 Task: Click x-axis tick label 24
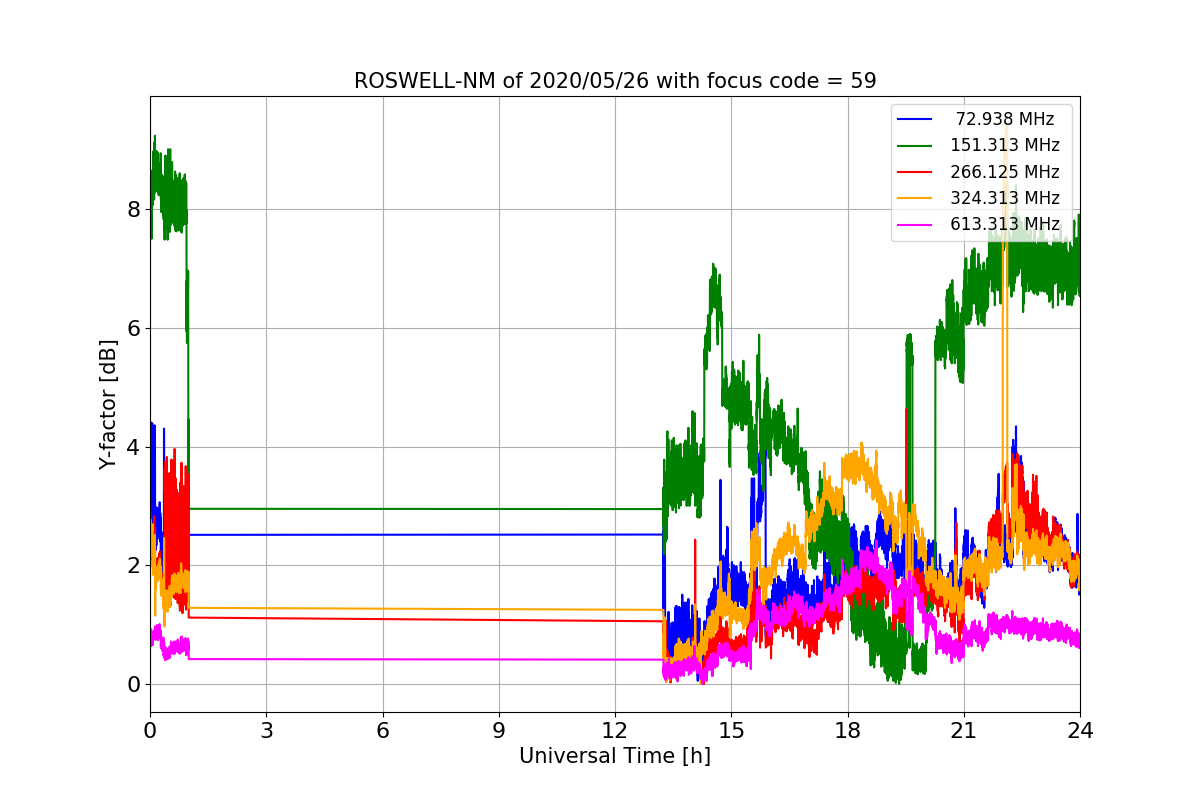pos(1080,730)
